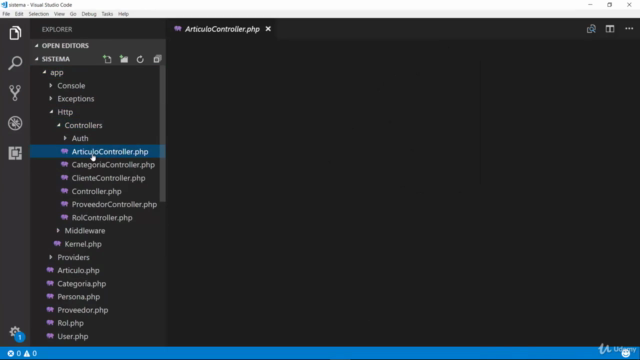Click the Open Changes icon in editor title
The width and height of the screenshot is (640, 360).
[591, 29]
